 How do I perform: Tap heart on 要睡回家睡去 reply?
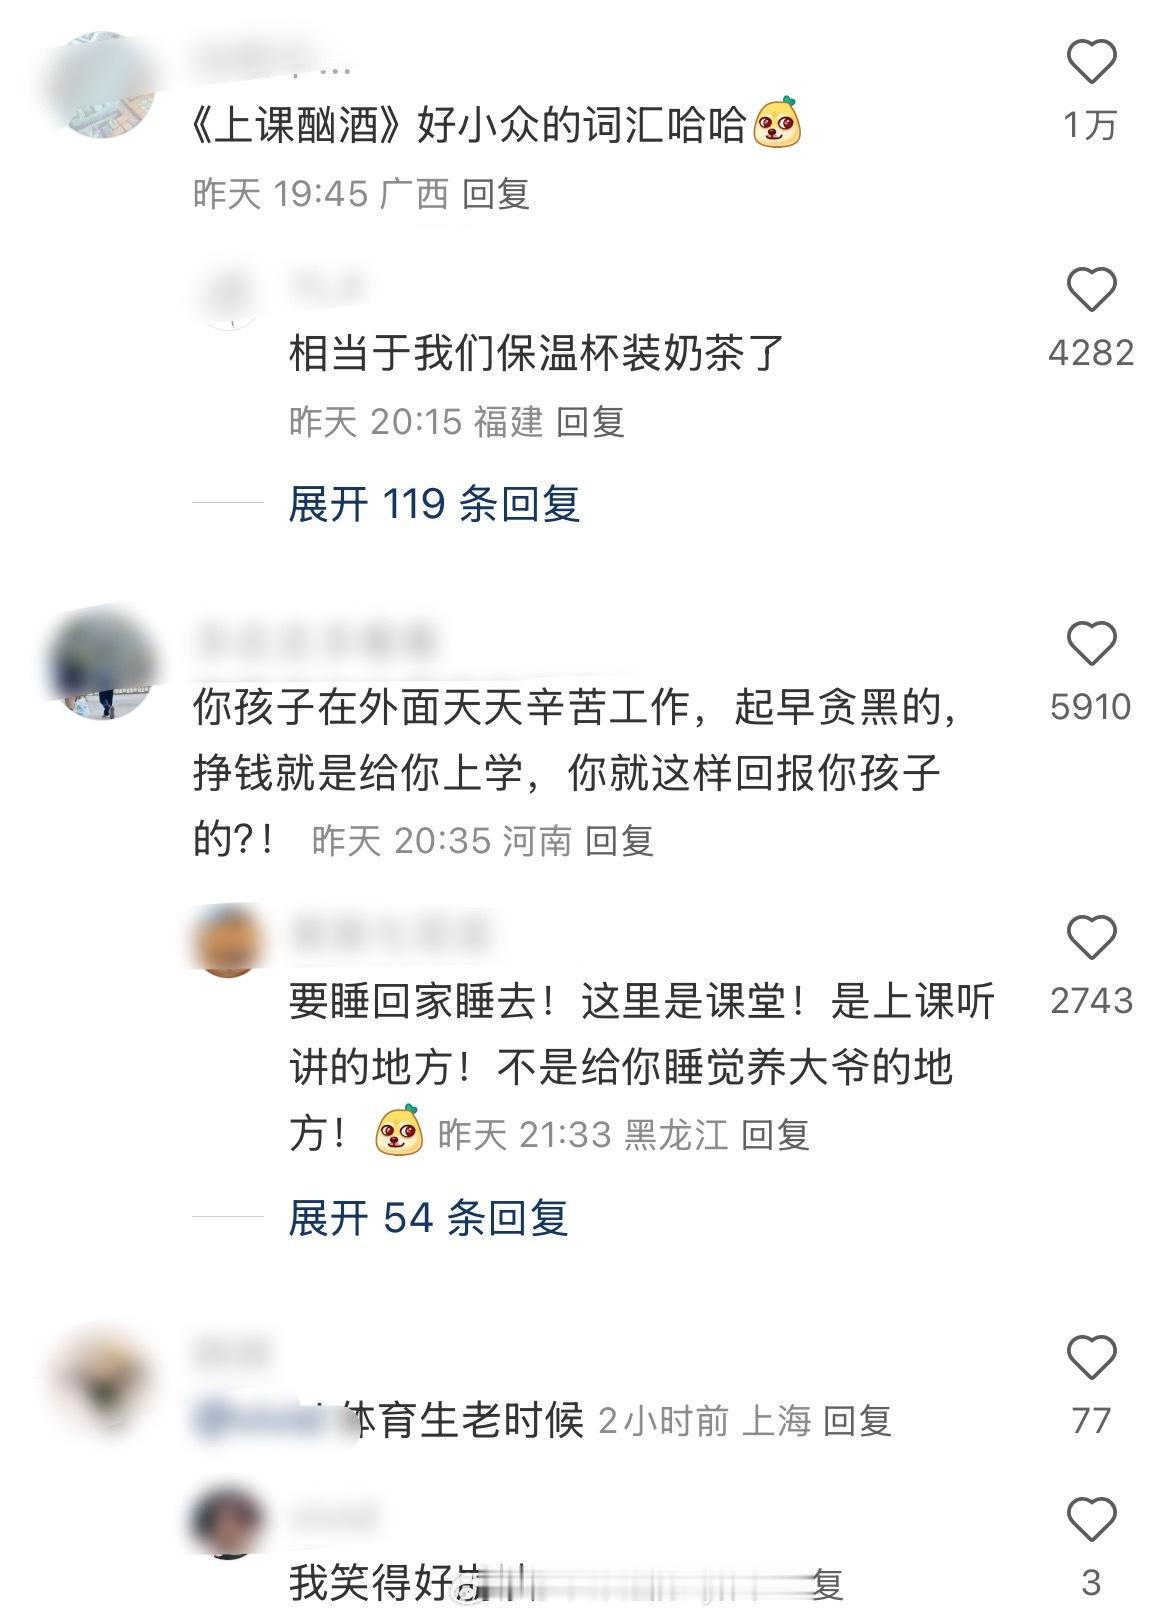[x=1091, y=938]
